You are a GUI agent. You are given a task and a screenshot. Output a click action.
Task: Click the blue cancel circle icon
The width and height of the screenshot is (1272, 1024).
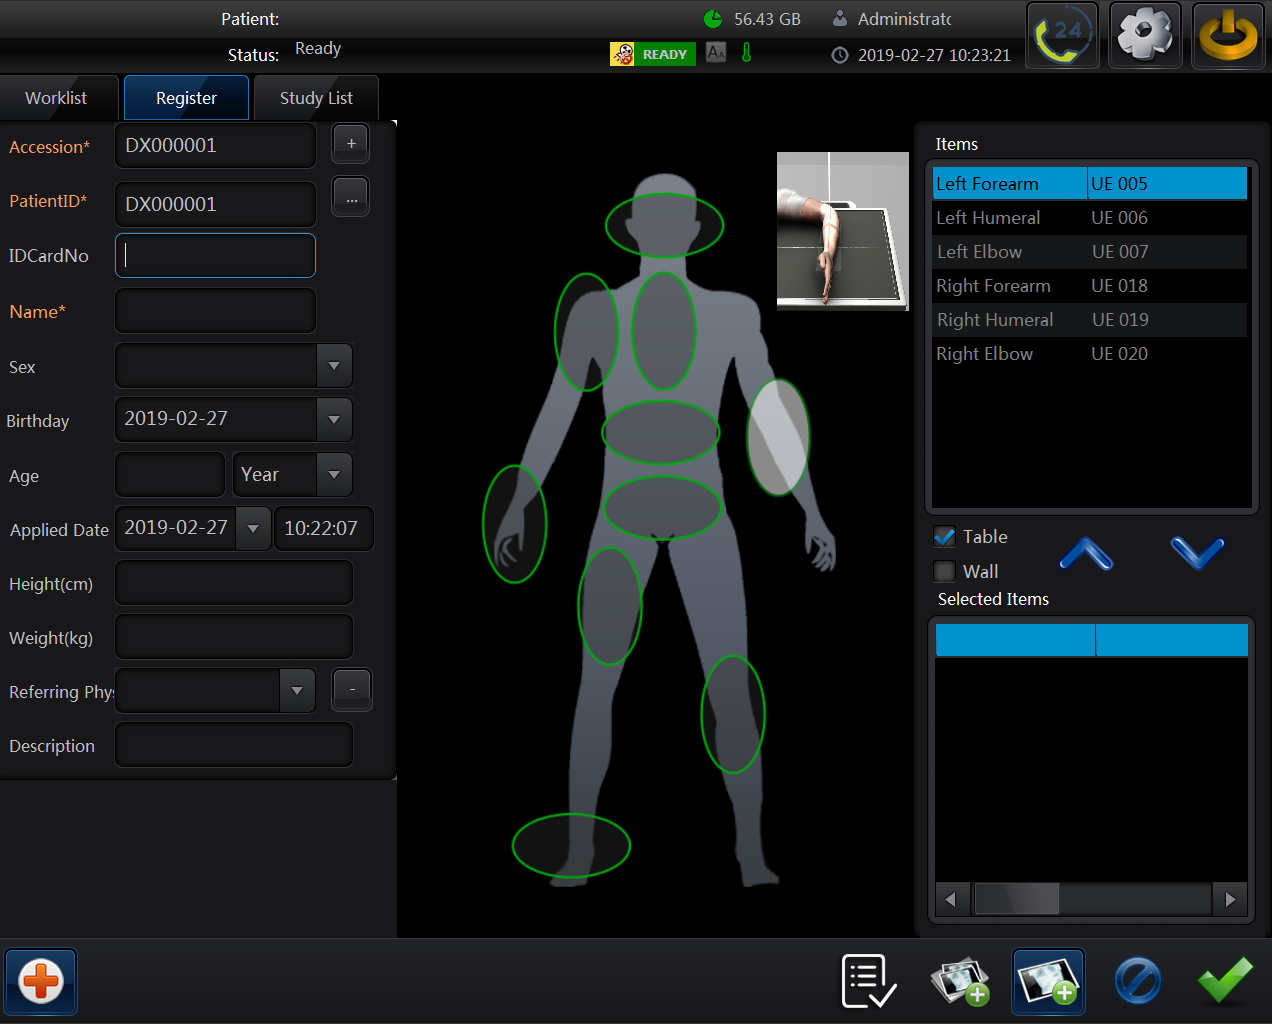pyautogui.click(x=1137, y=981)
